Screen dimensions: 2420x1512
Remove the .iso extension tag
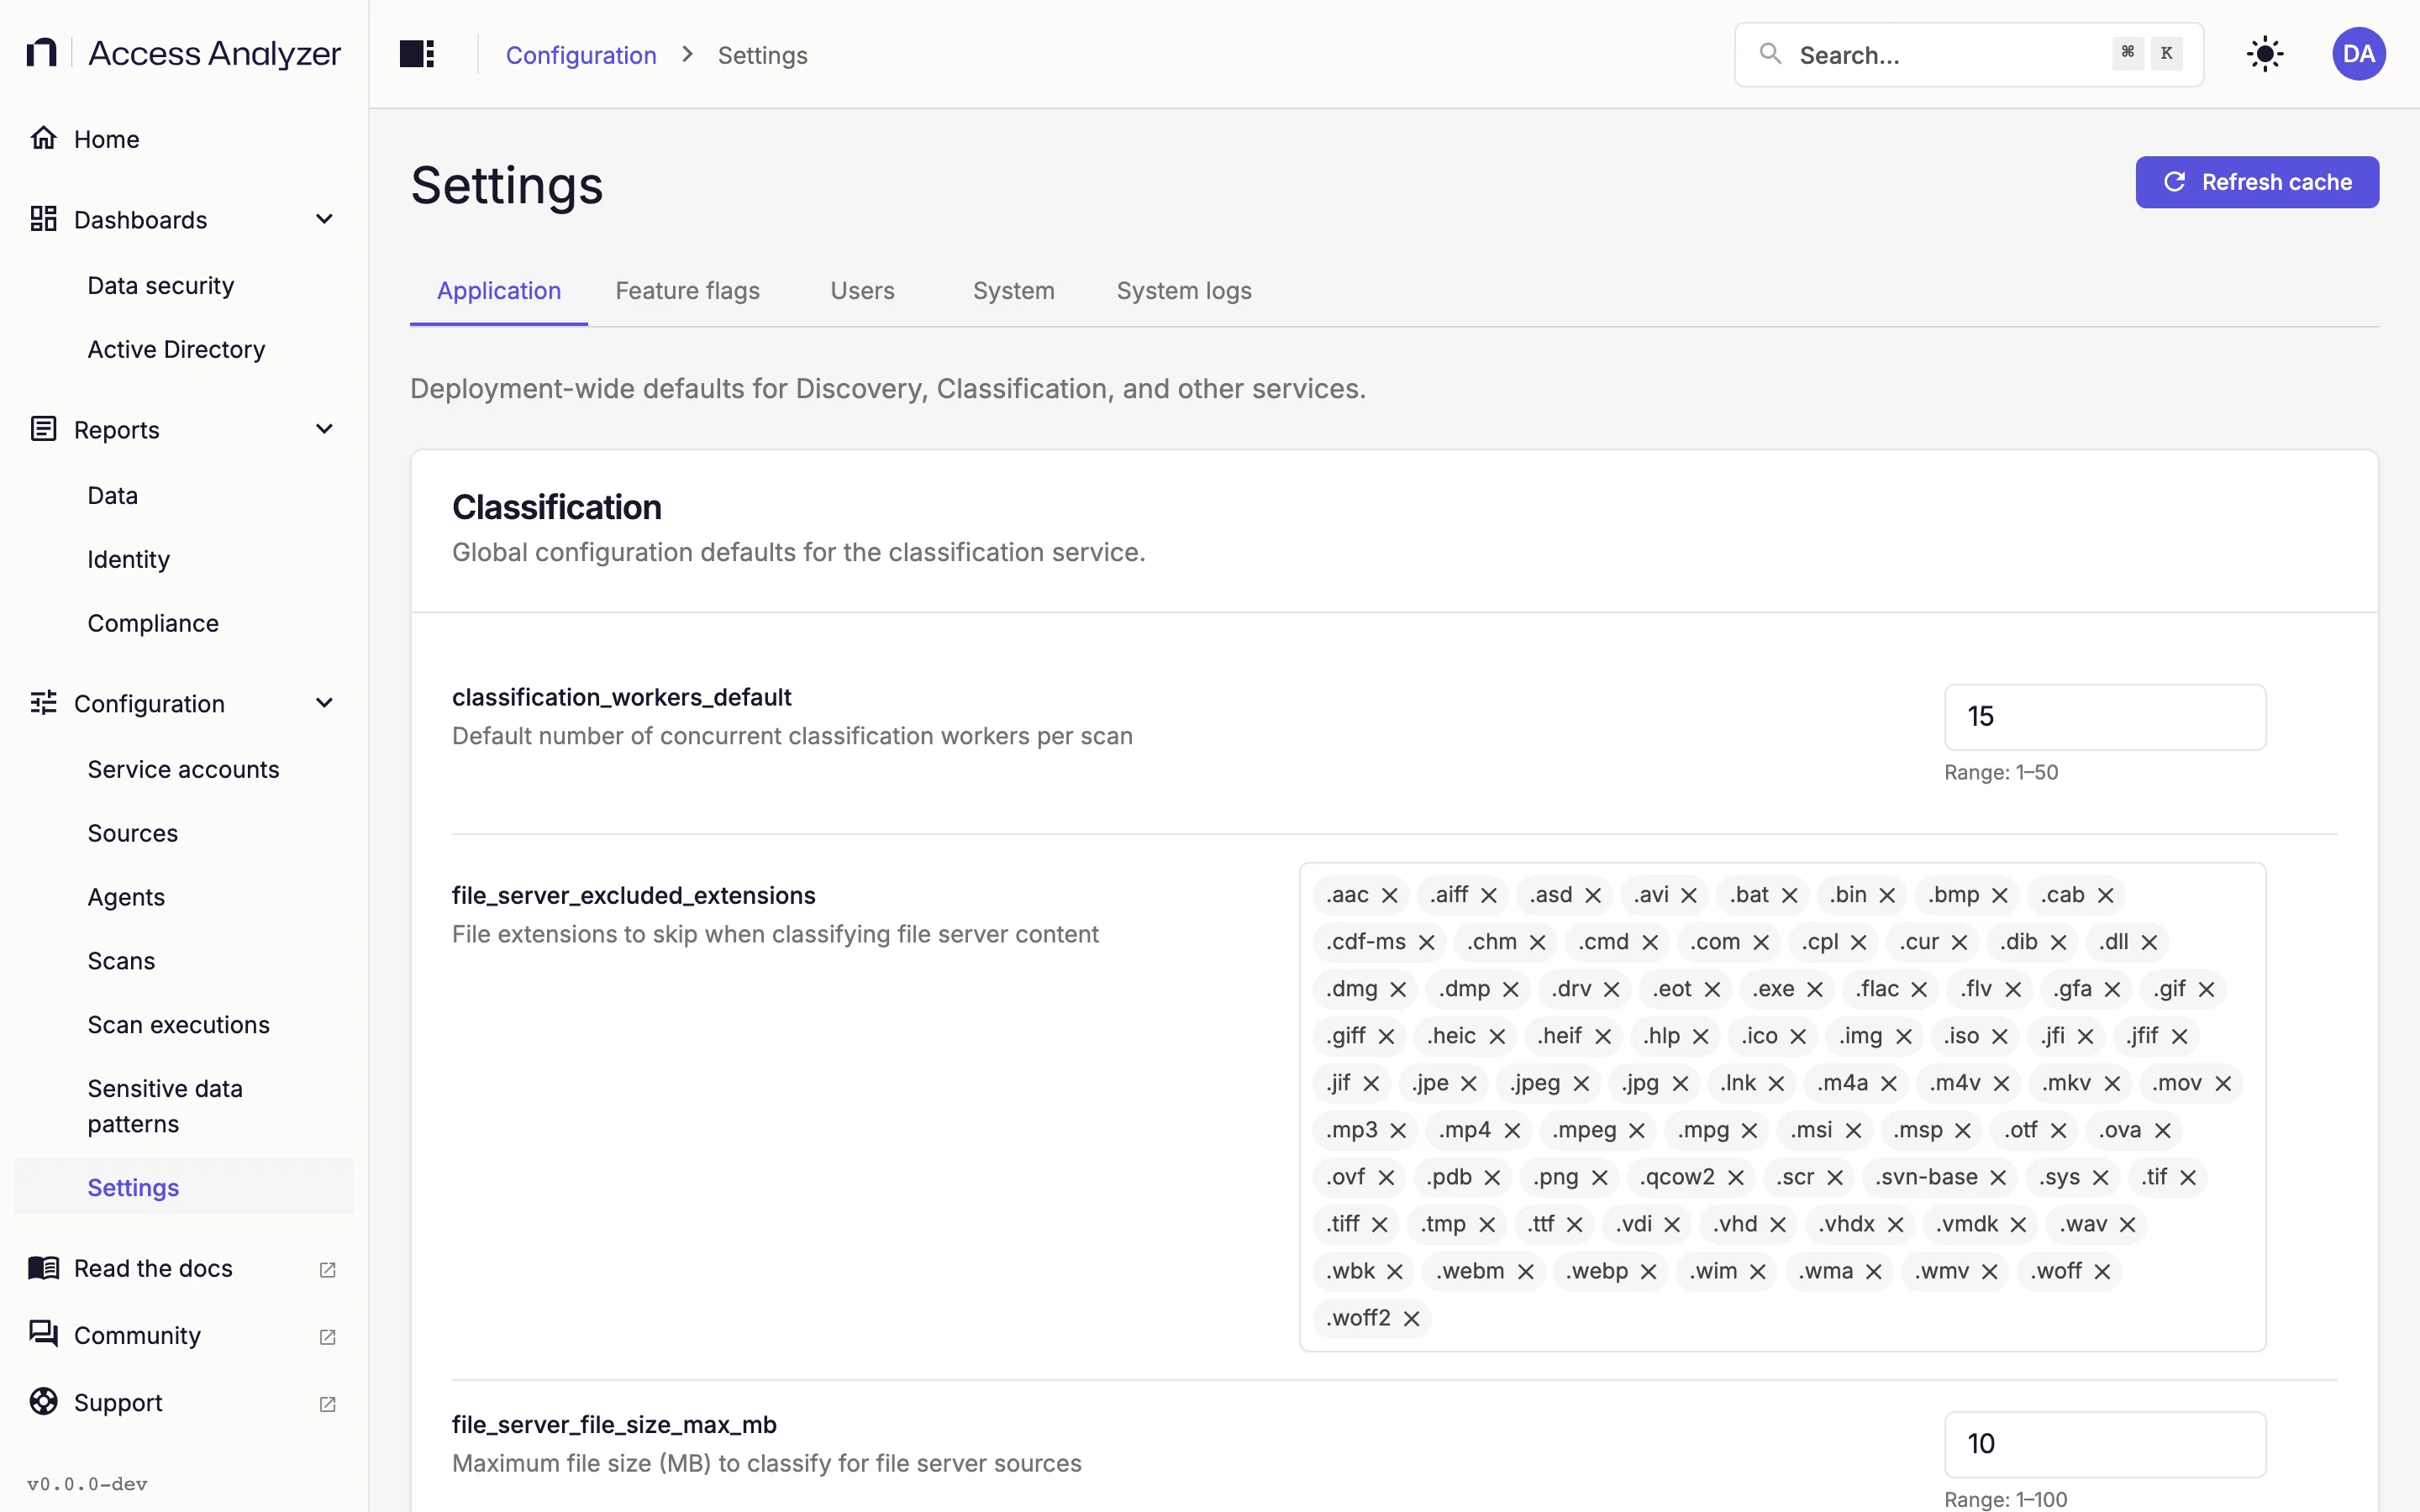[2000, 1036]
